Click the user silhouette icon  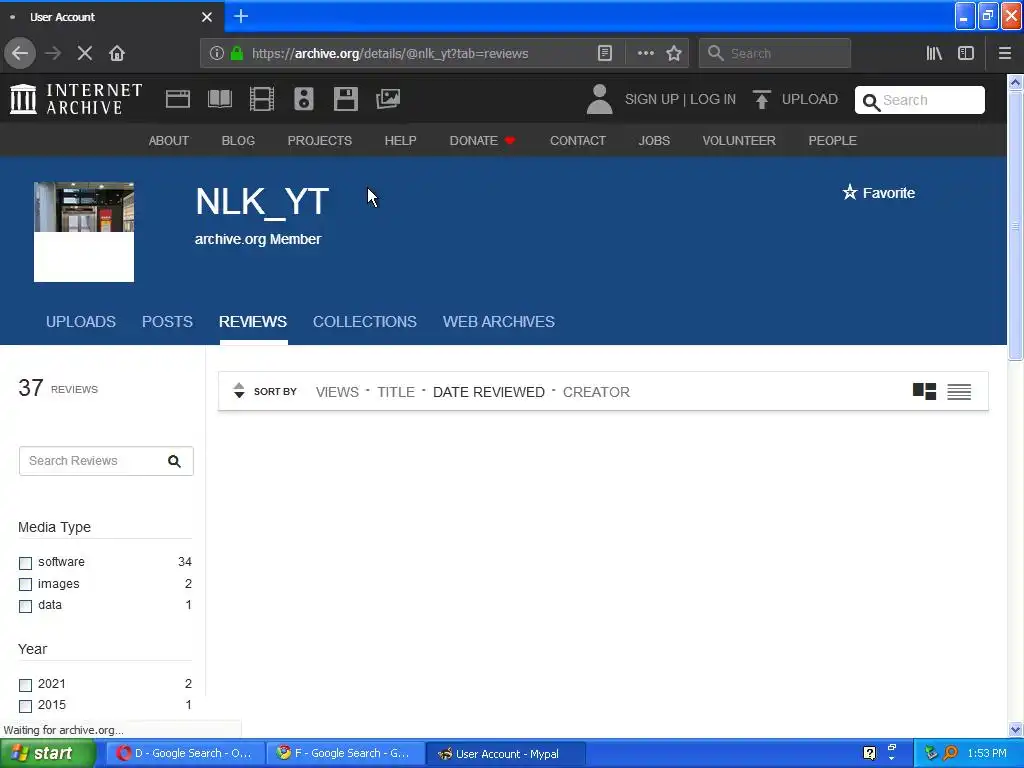pos(600,99)
